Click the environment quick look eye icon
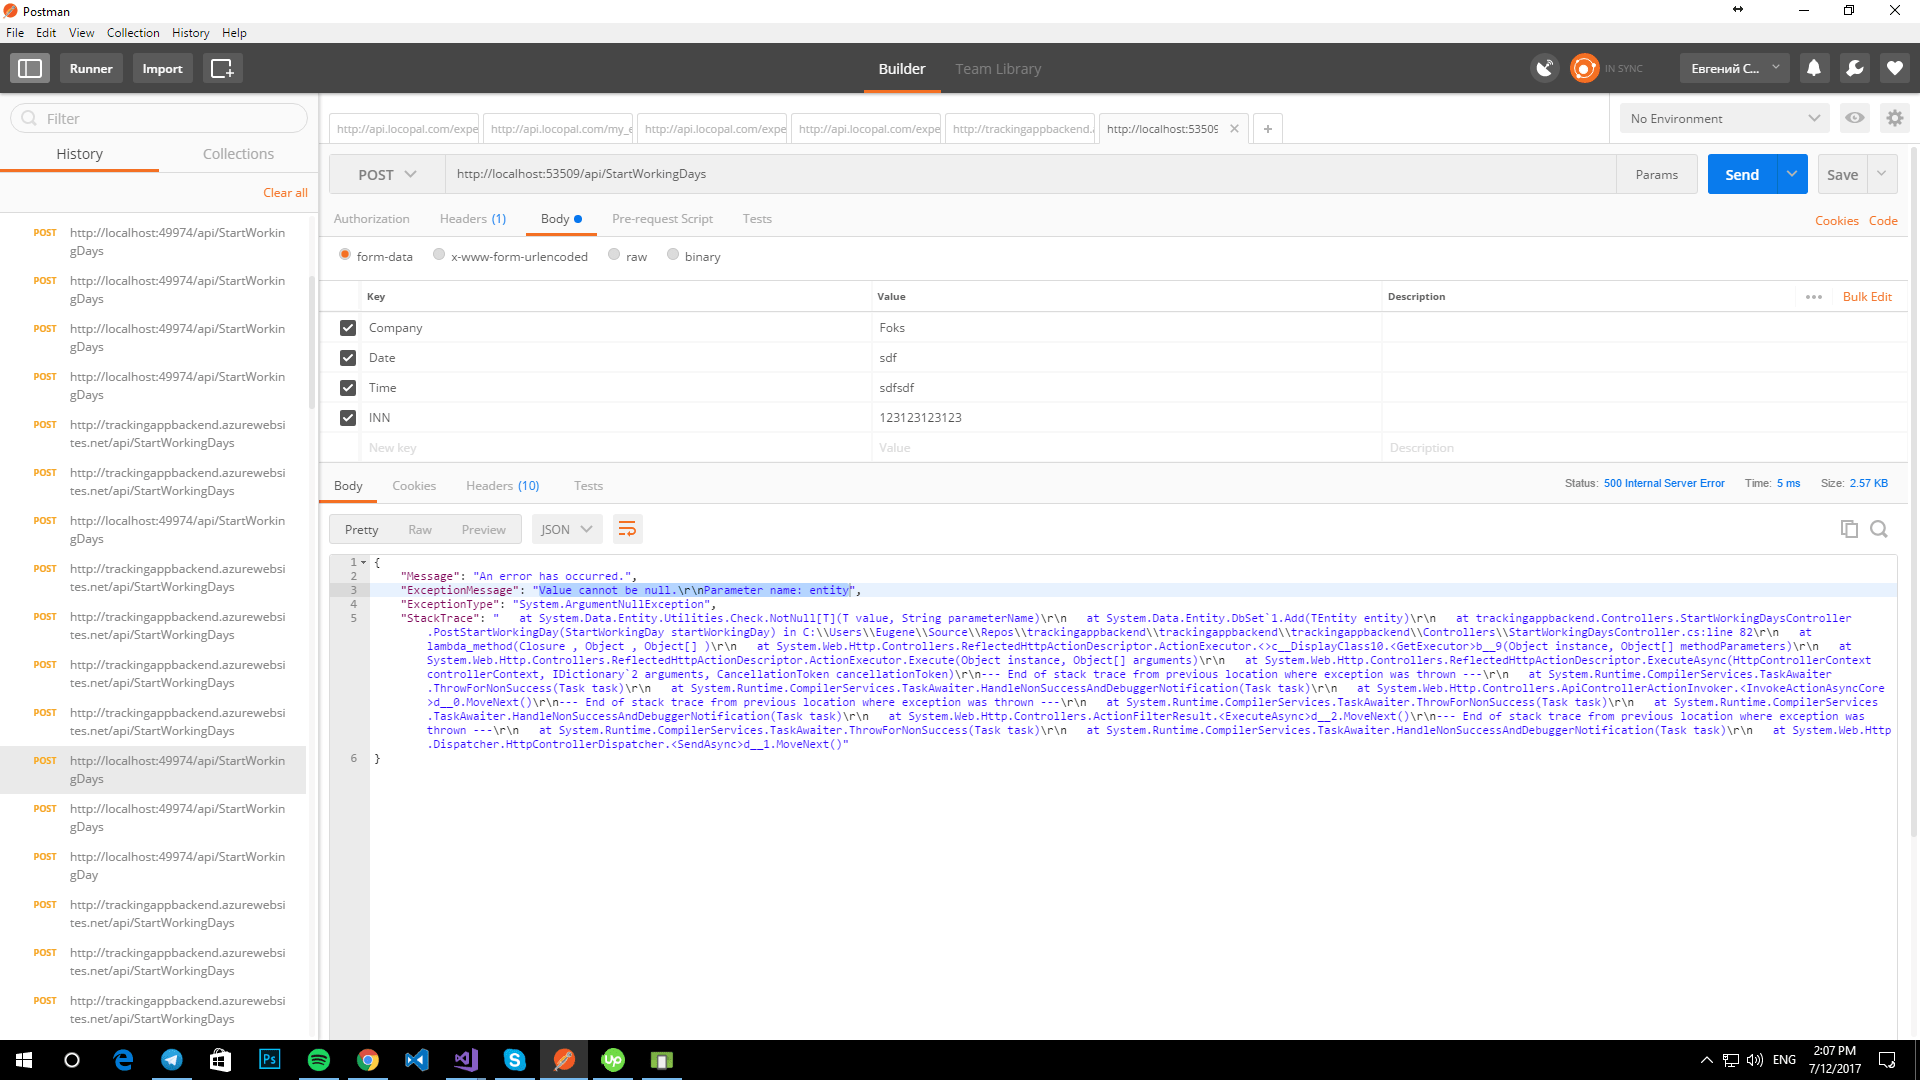This screenshot has width=1920, height=1080. tap(1855, 118)
